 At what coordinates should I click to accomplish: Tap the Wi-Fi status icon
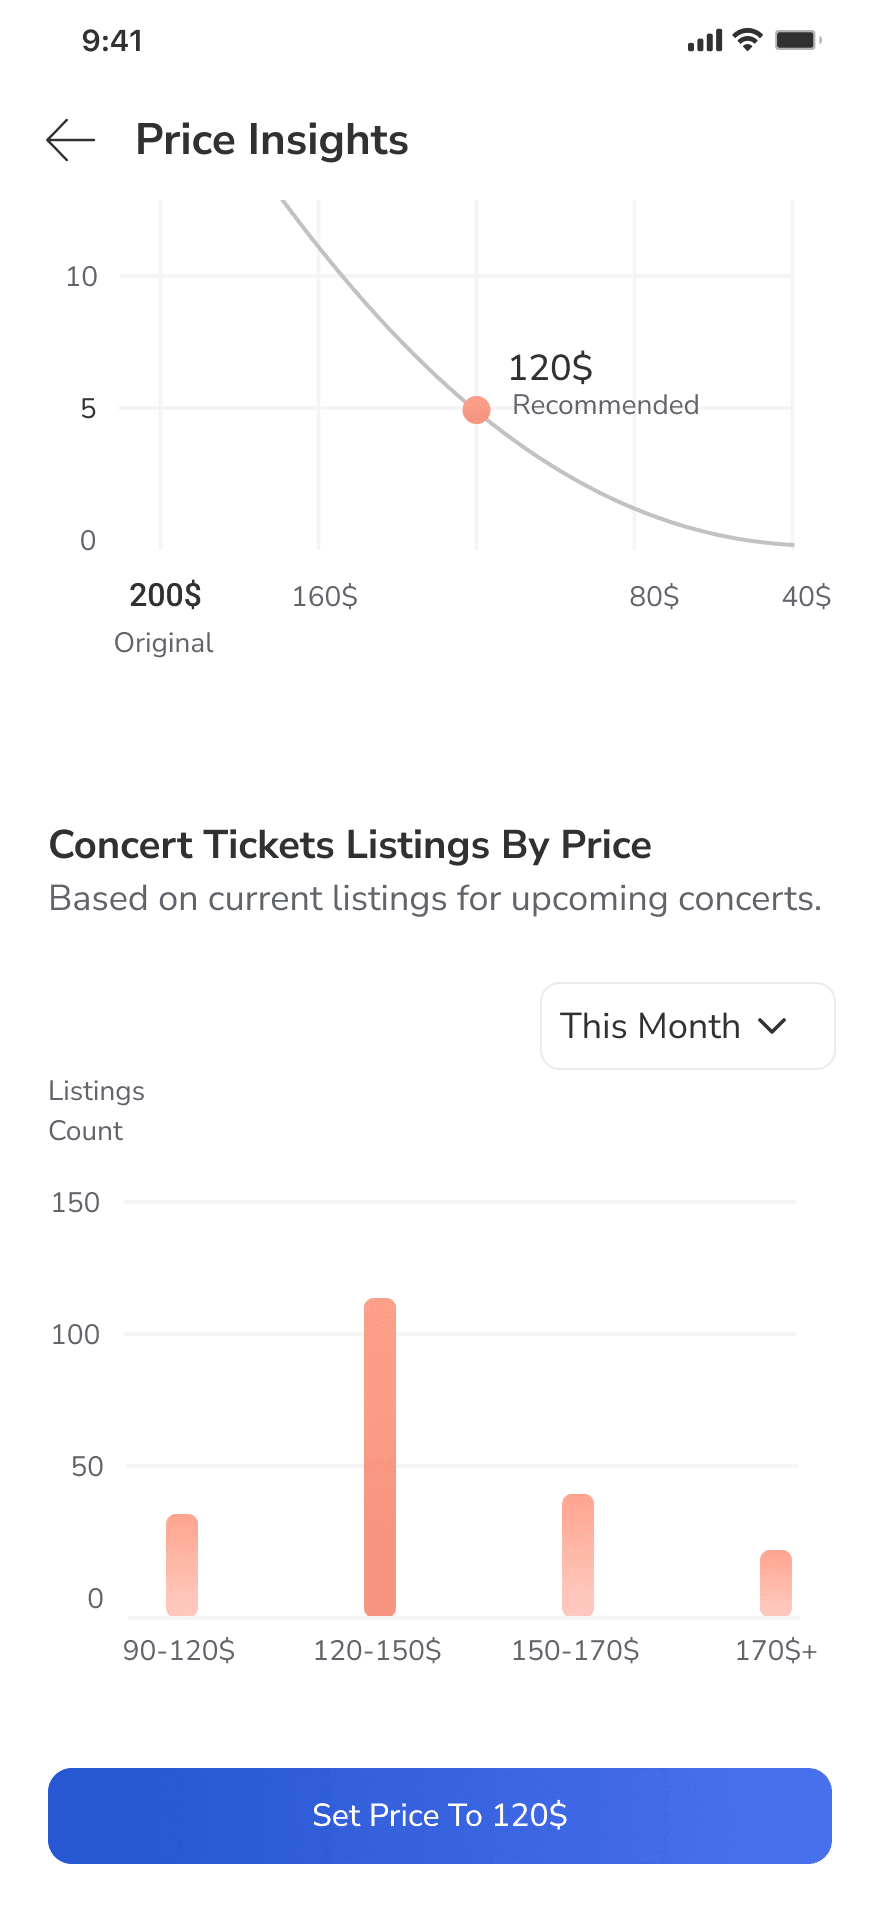[747, 40]
